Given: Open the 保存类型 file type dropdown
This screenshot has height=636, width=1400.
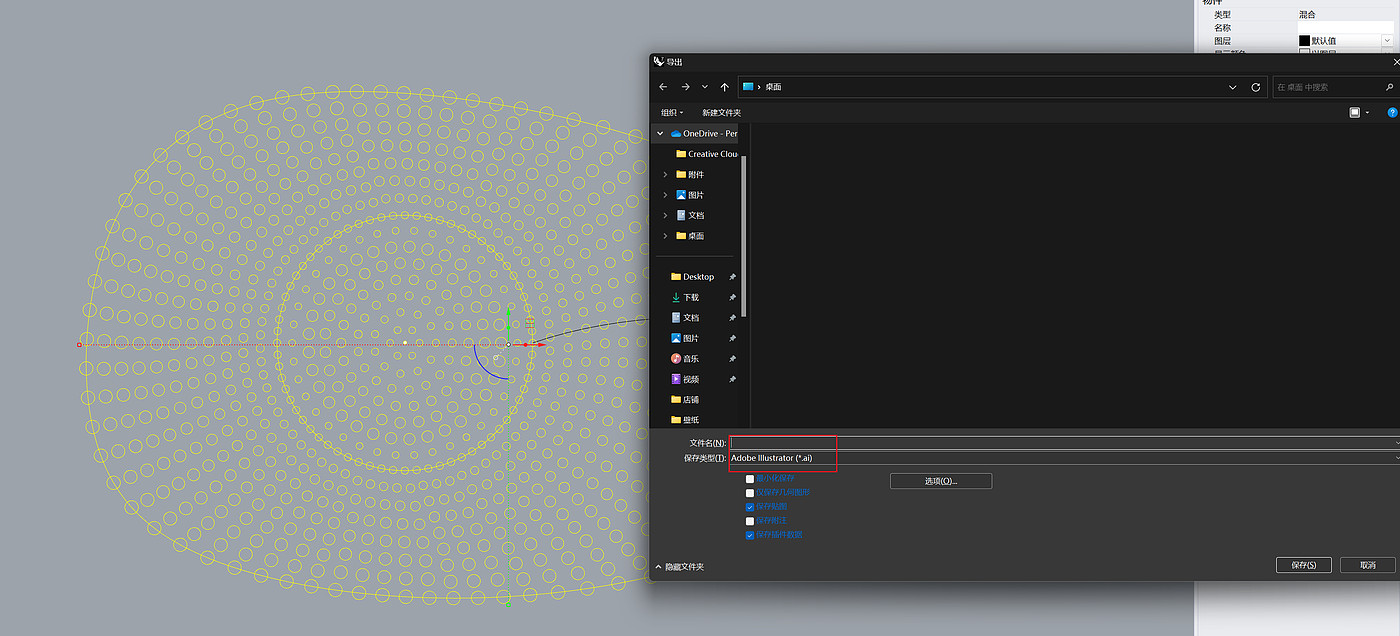Looking at the screenshot, I should point(1064,458).
